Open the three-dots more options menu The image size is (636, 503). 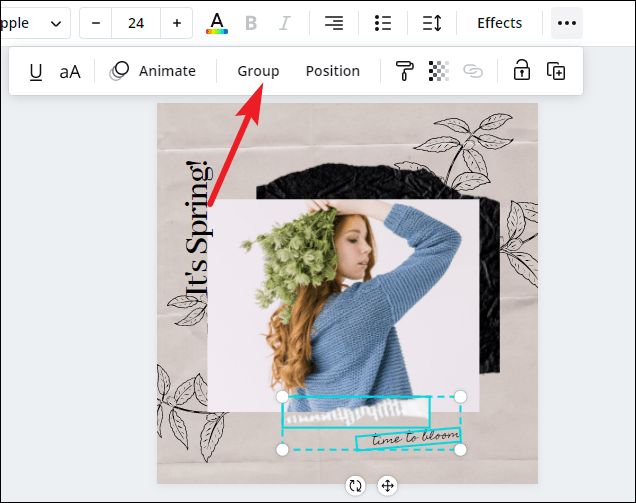(x=567, y=23)
